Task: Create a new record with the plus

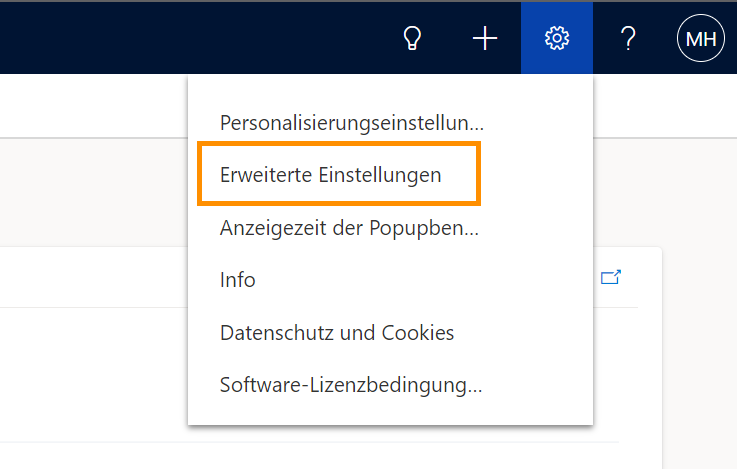Action: tap(485, 38)
